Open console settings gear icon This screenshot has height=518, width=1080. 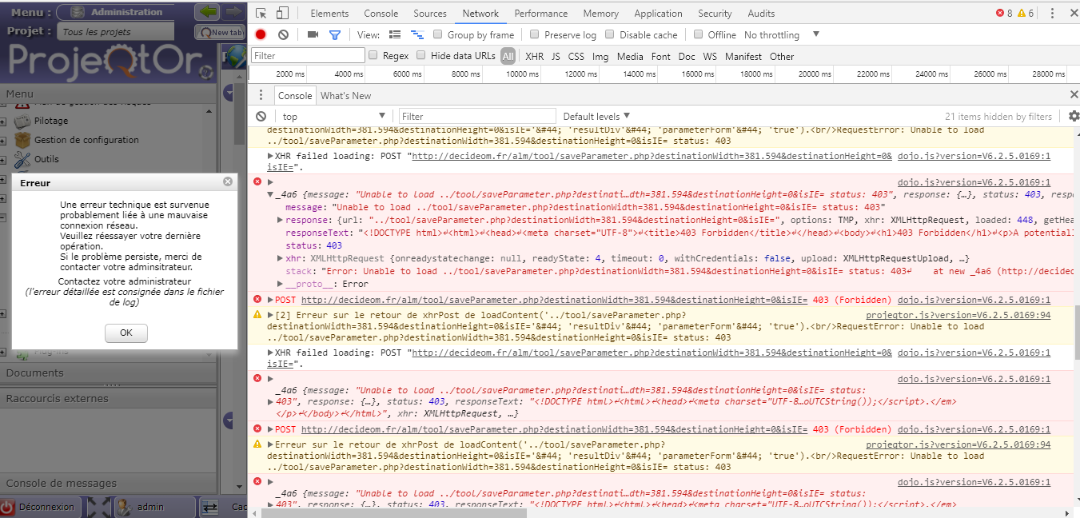(1073, 116)
